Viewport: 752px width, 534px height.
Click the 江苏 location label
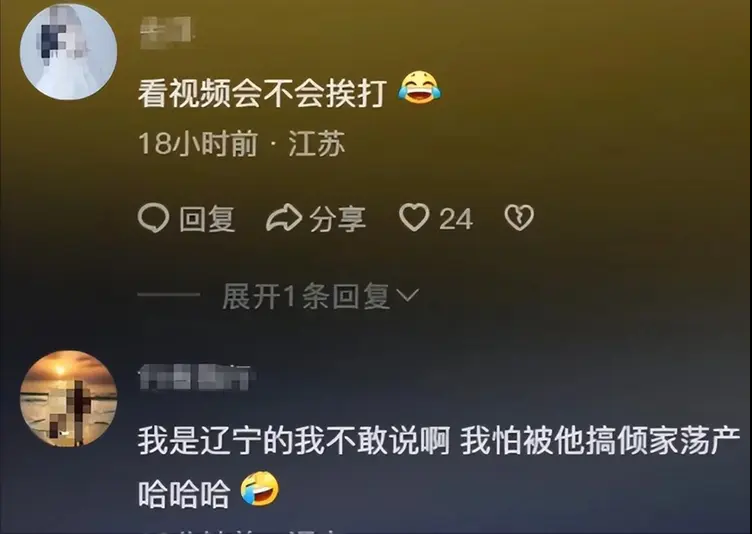(317, 143)
